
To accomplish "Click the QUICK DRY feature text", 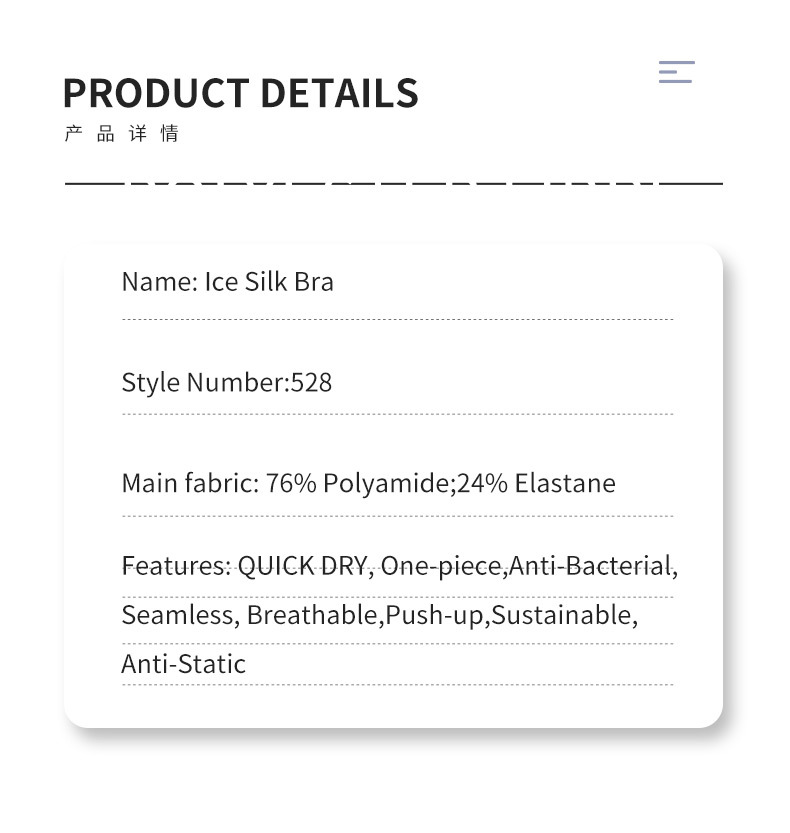I will click(303, 566).
